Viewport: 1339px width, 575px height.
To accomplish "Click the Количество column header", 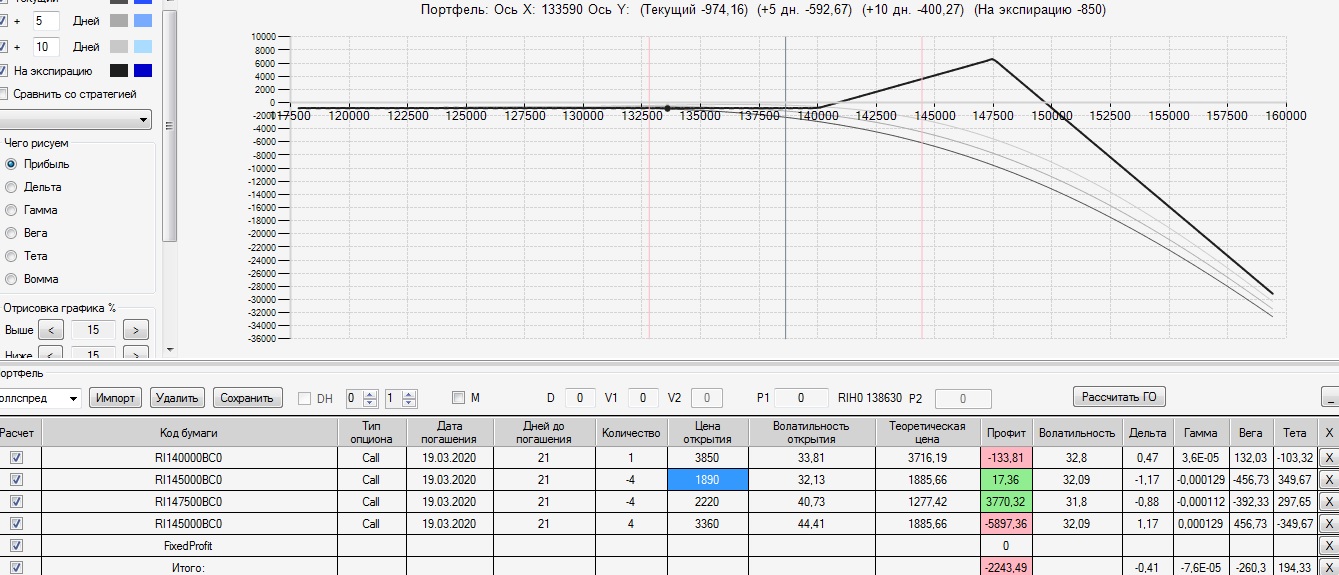I will coord(631,432).
